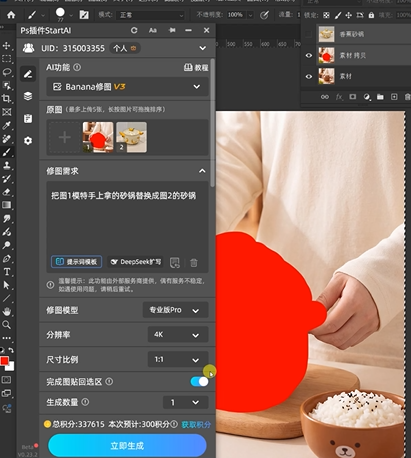Open the 生成数量 dropdown
Image resolution: width=411 pixels, height=458 pixels.
point(186,402)
